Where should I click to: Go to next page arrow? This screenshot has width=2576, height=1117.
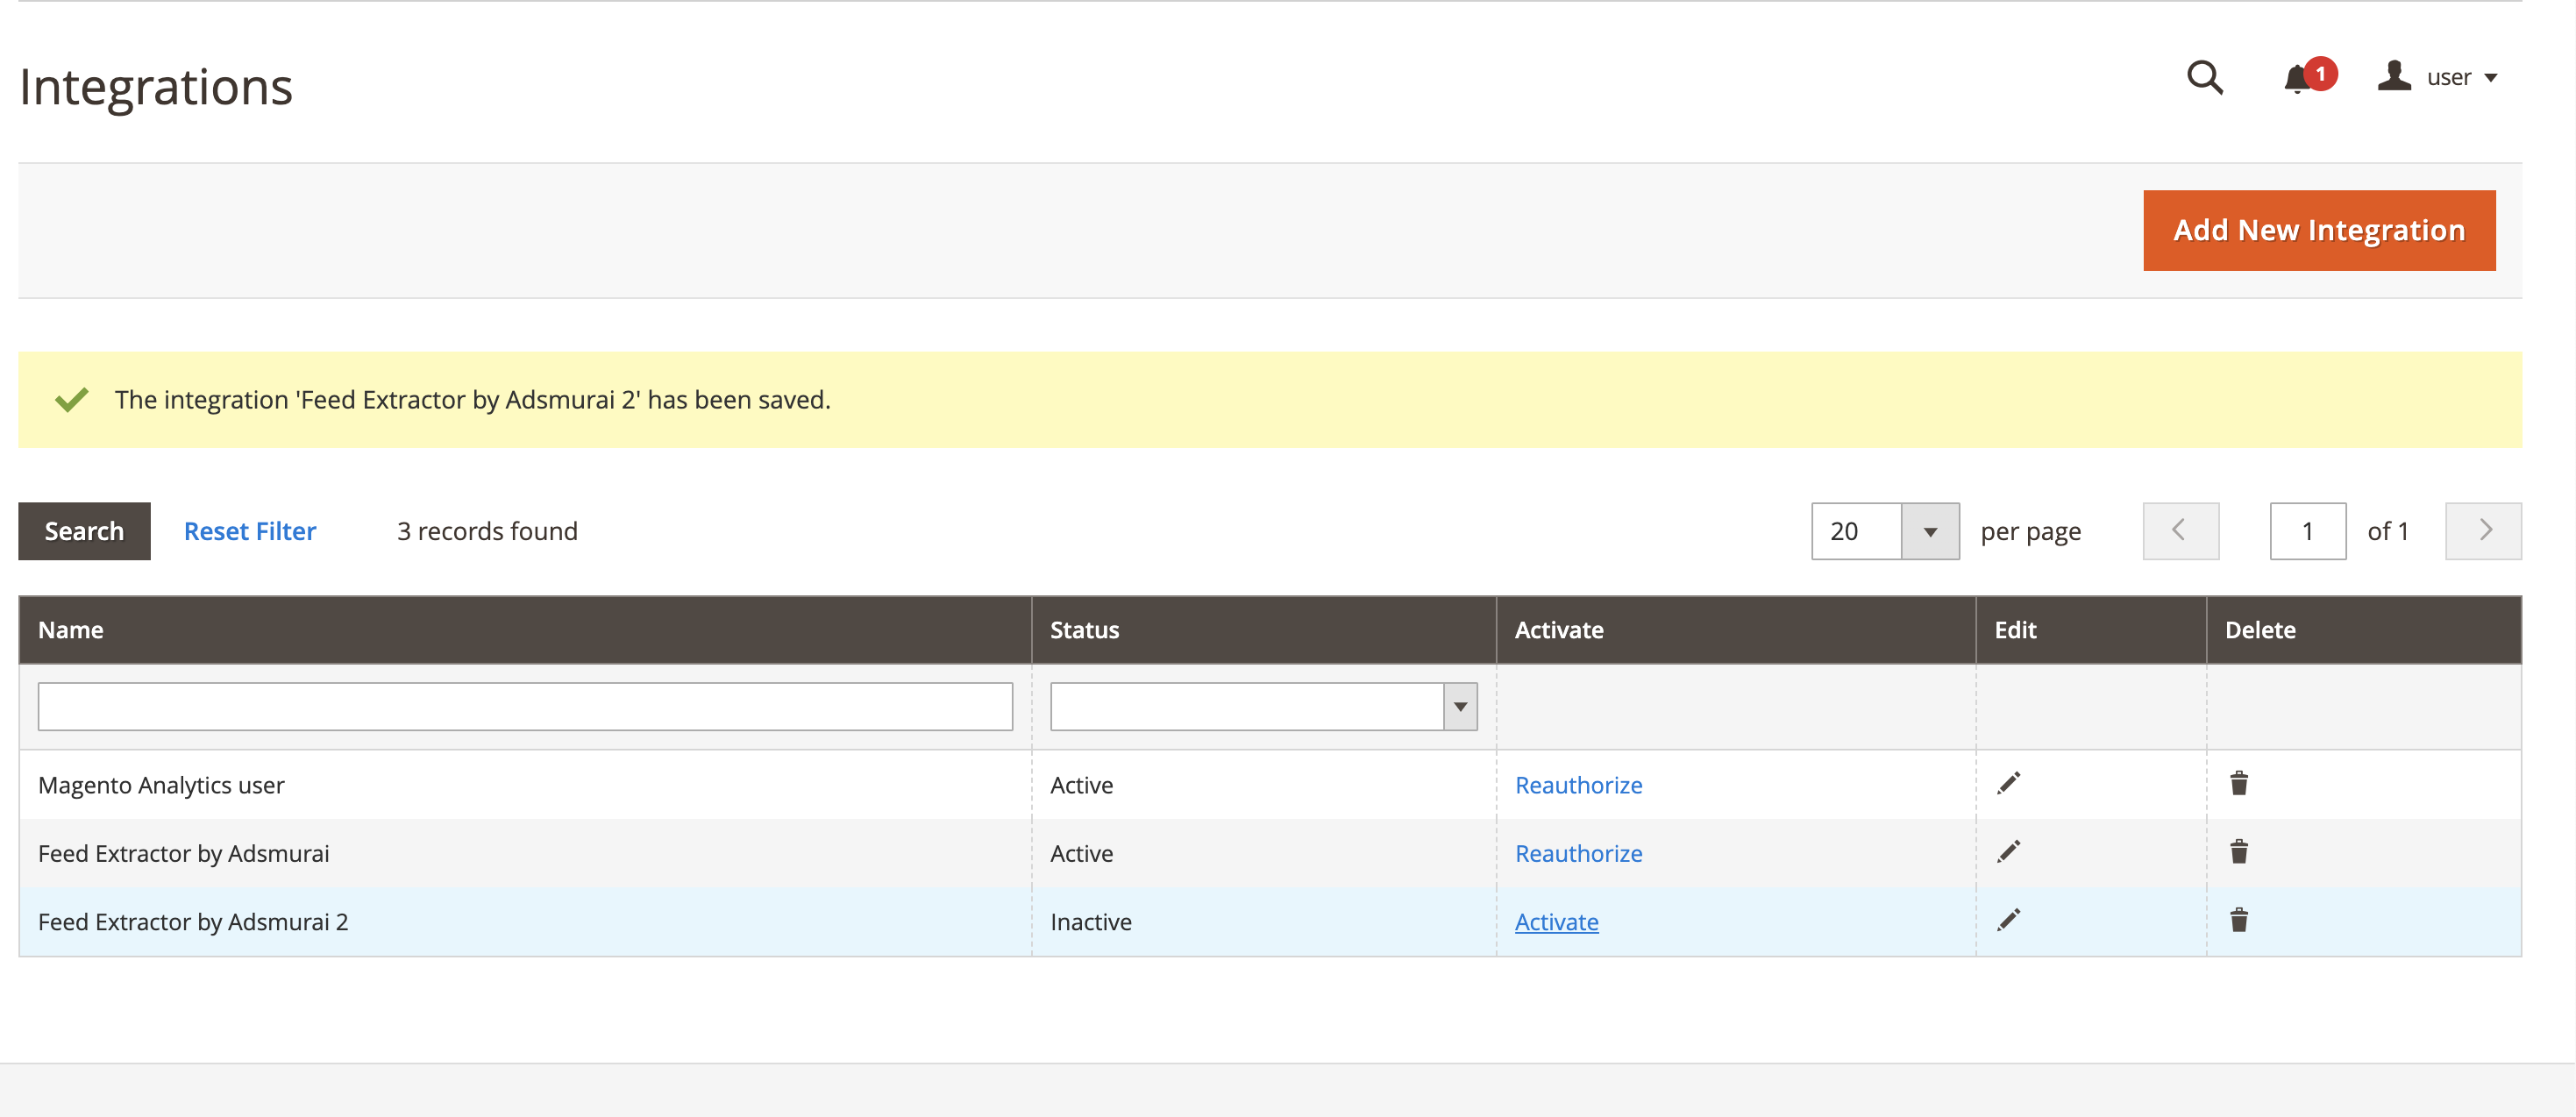pos(2483,531)
